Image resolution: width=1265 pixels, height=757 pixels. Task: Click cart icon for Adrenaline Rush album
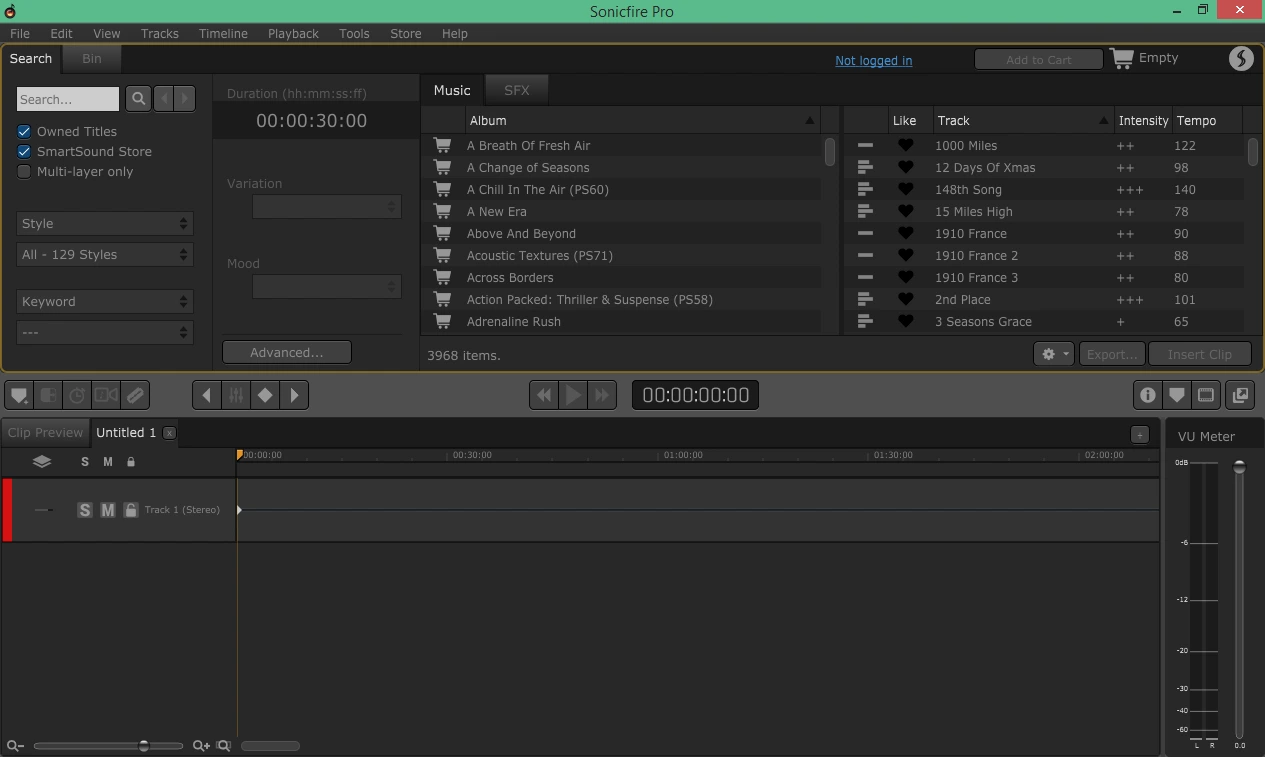point(442,321)
